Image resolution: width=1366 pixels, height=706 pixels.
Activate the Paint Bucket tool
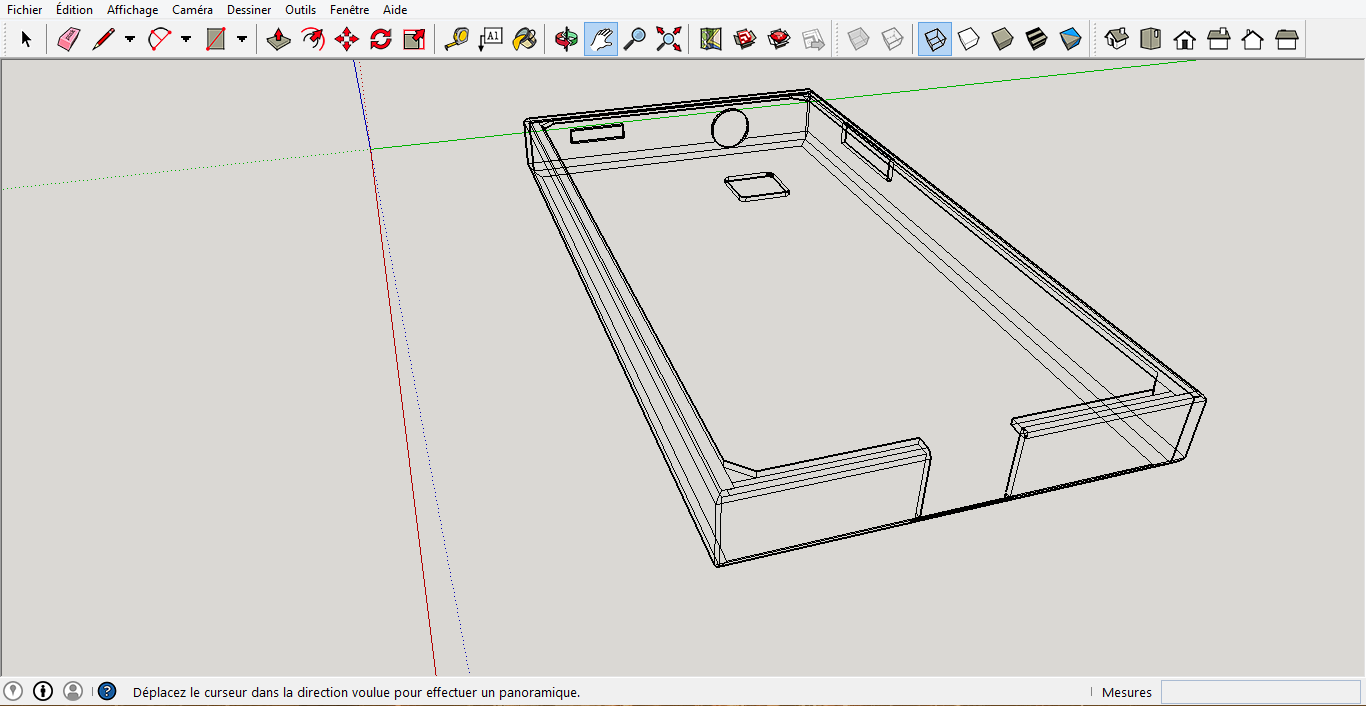[524, 40]
